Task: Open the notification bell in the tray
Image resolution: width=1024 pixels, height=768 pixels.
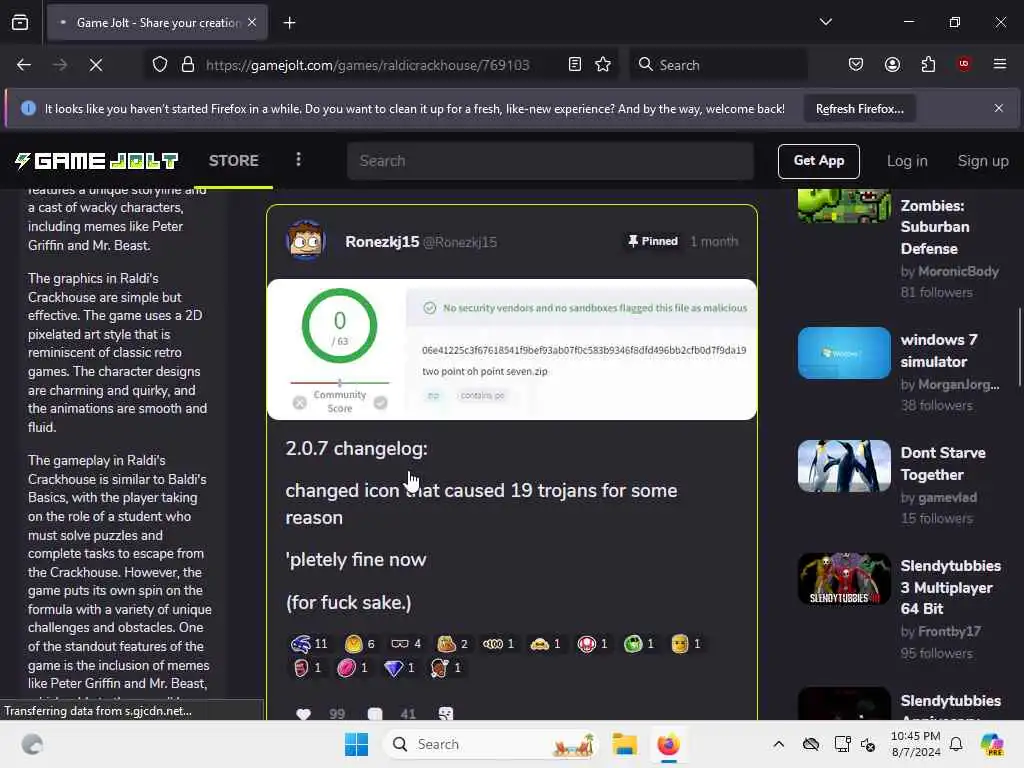Action: click(x=955, y=744)
